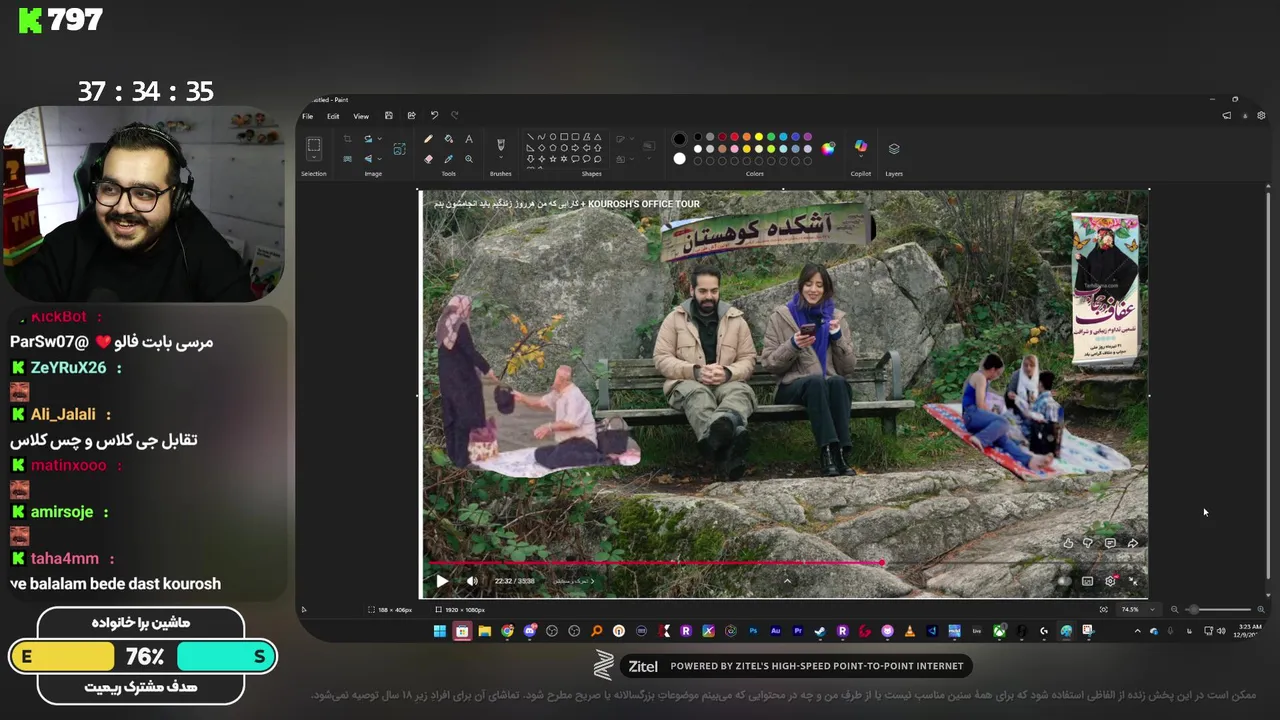
Task: Select the Fill bucket tool
Action: tap(448, 139)
